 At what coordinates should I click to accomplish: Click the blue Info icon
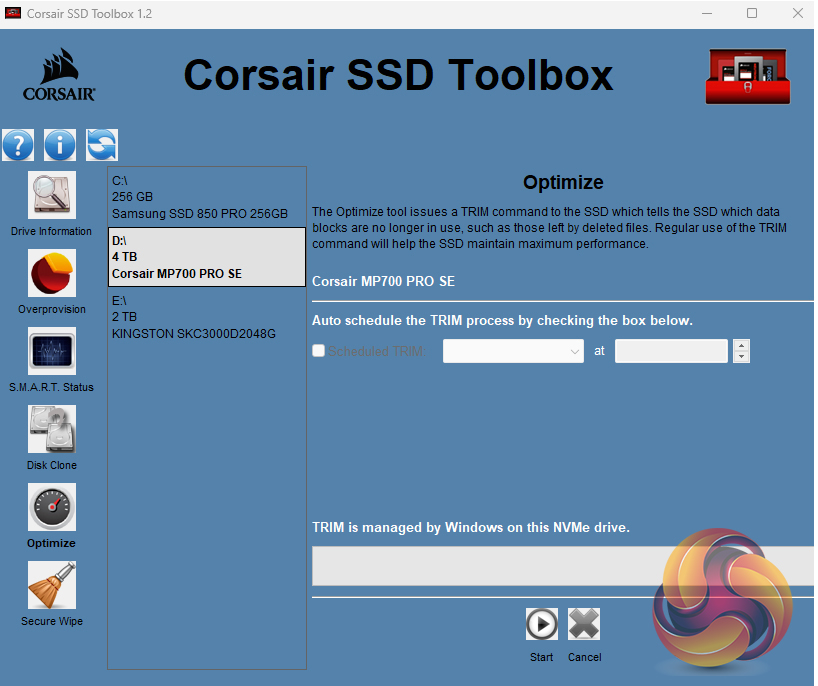(x=60, y=145)
